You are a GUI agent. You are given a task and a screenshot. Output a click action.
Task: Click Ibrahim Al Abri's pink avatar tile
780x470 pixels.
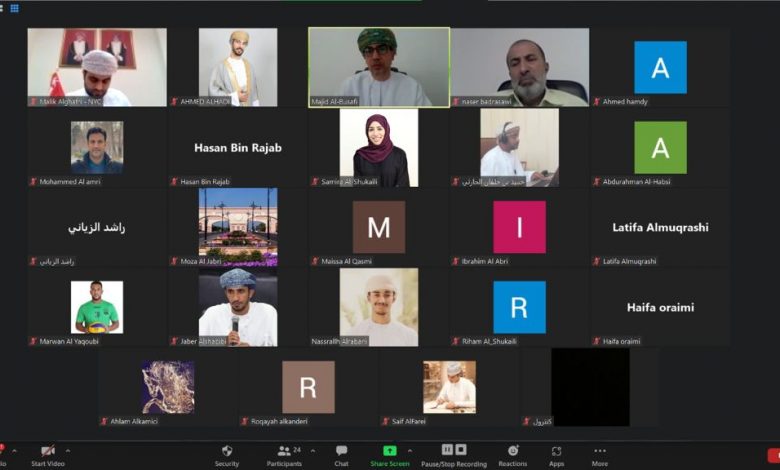pos(519,227)
